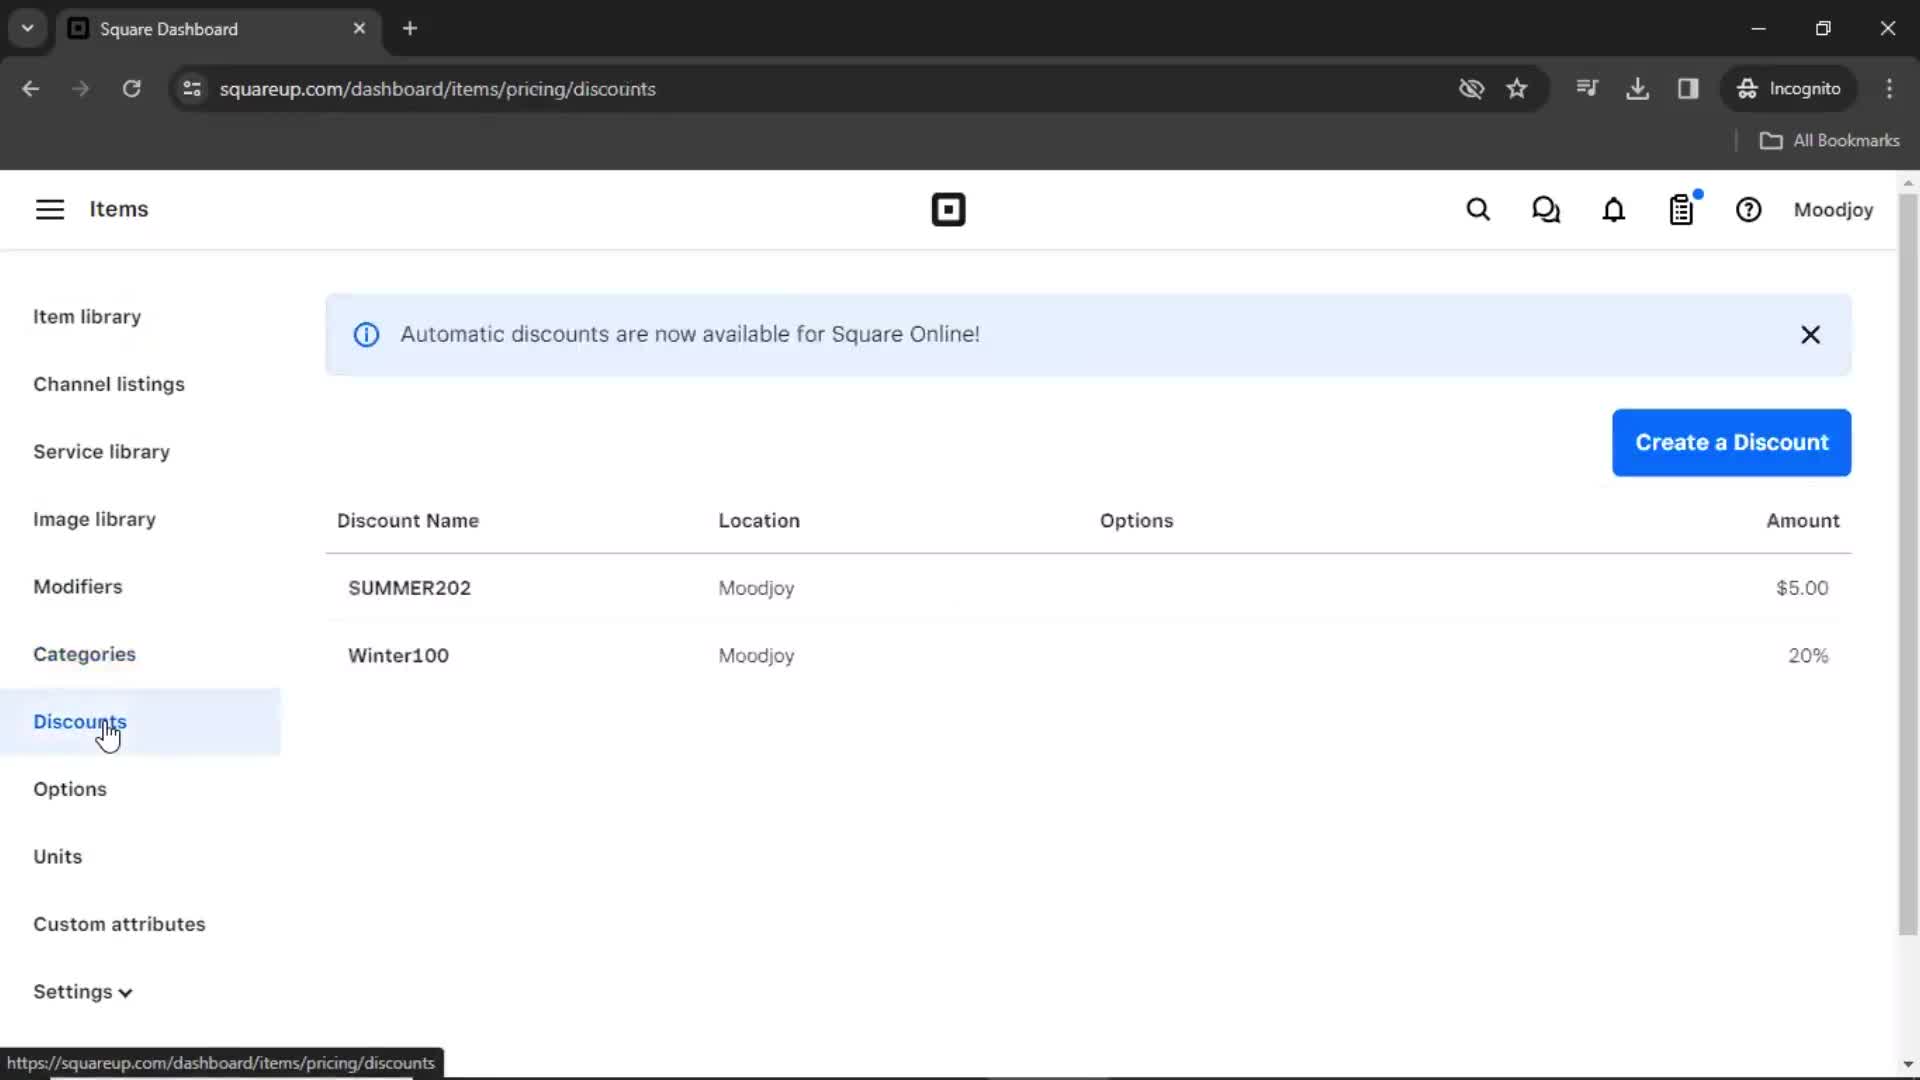
Task: Open the Winter100 discount details
Action: coord(398,655)
